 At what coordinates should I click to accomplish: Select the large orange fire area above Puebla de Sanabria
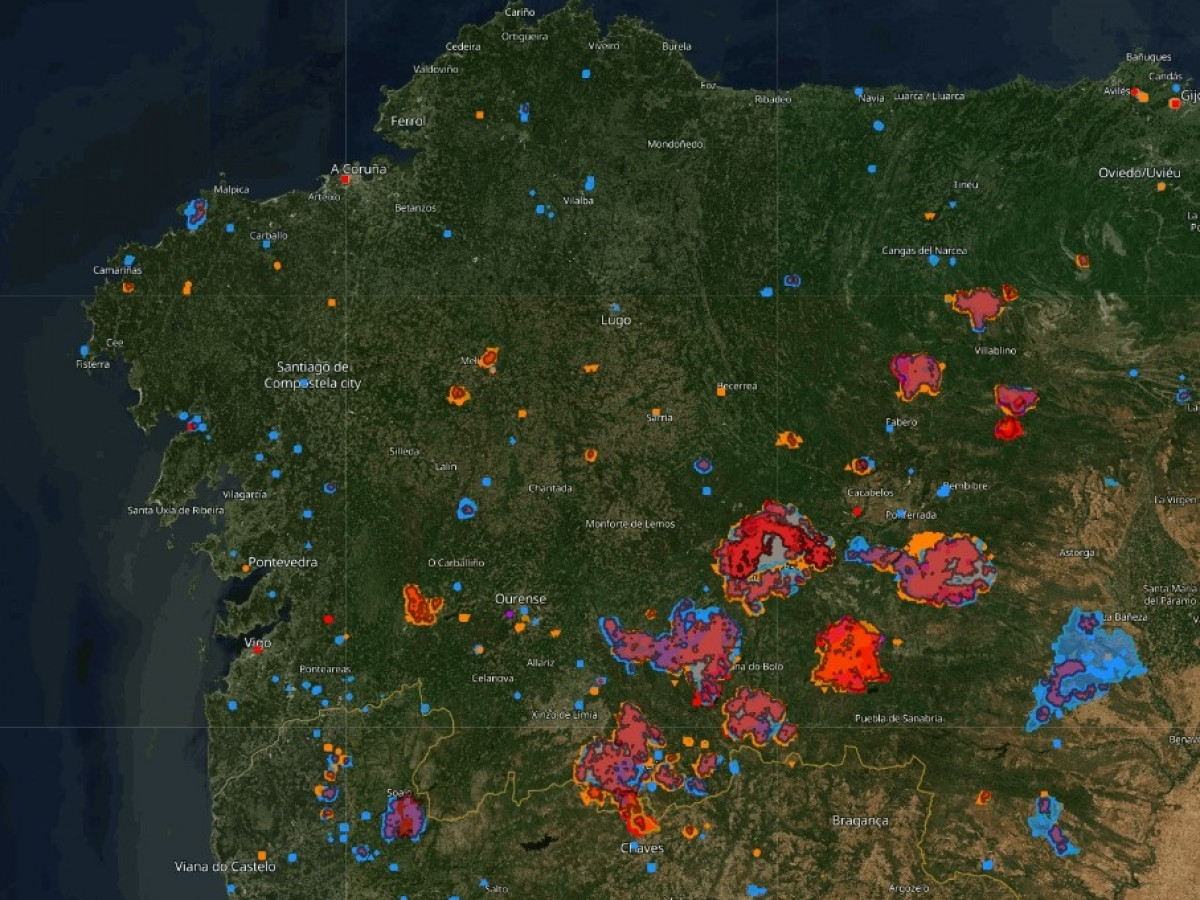point(849,655)
